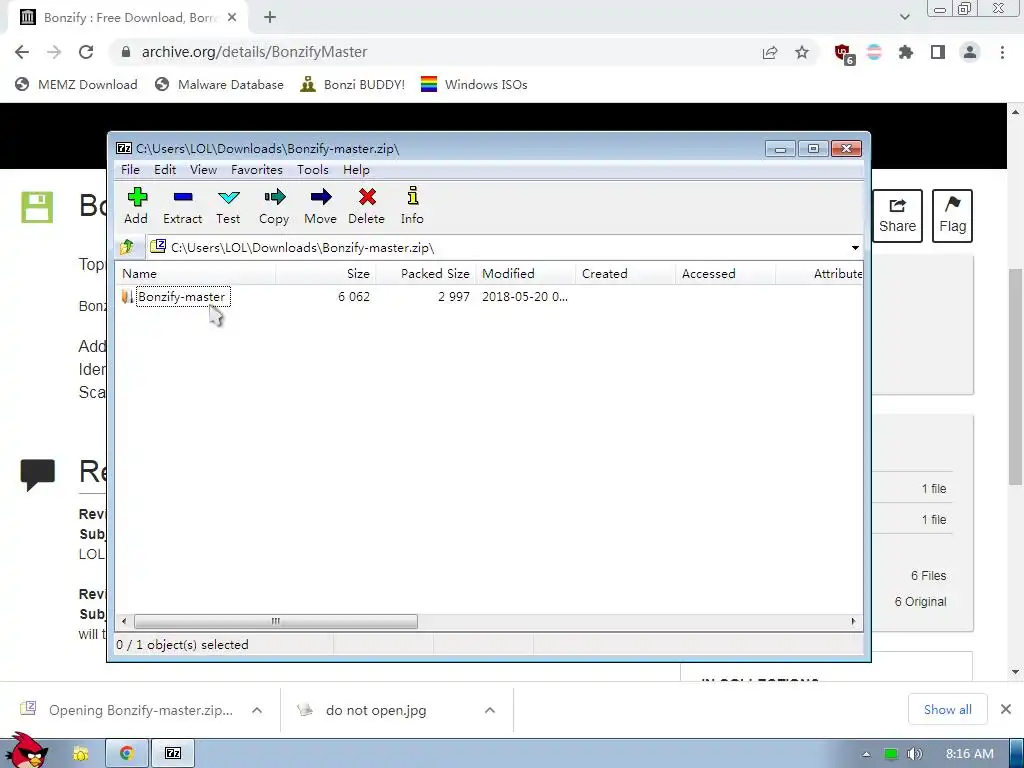Open the Bonzi BUDDY! bookmark

click(x=353, y=85)
